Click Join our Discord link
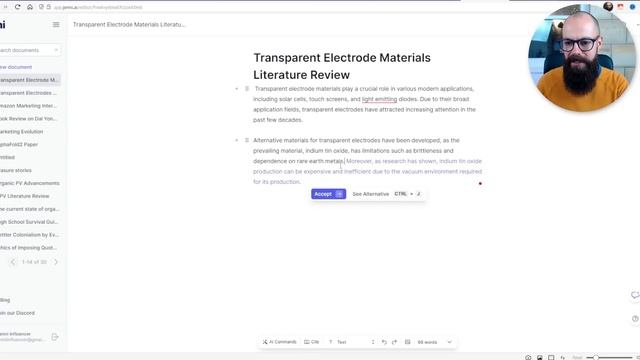Viewport: 640px width, 360px height. click(x=18, y=313)
